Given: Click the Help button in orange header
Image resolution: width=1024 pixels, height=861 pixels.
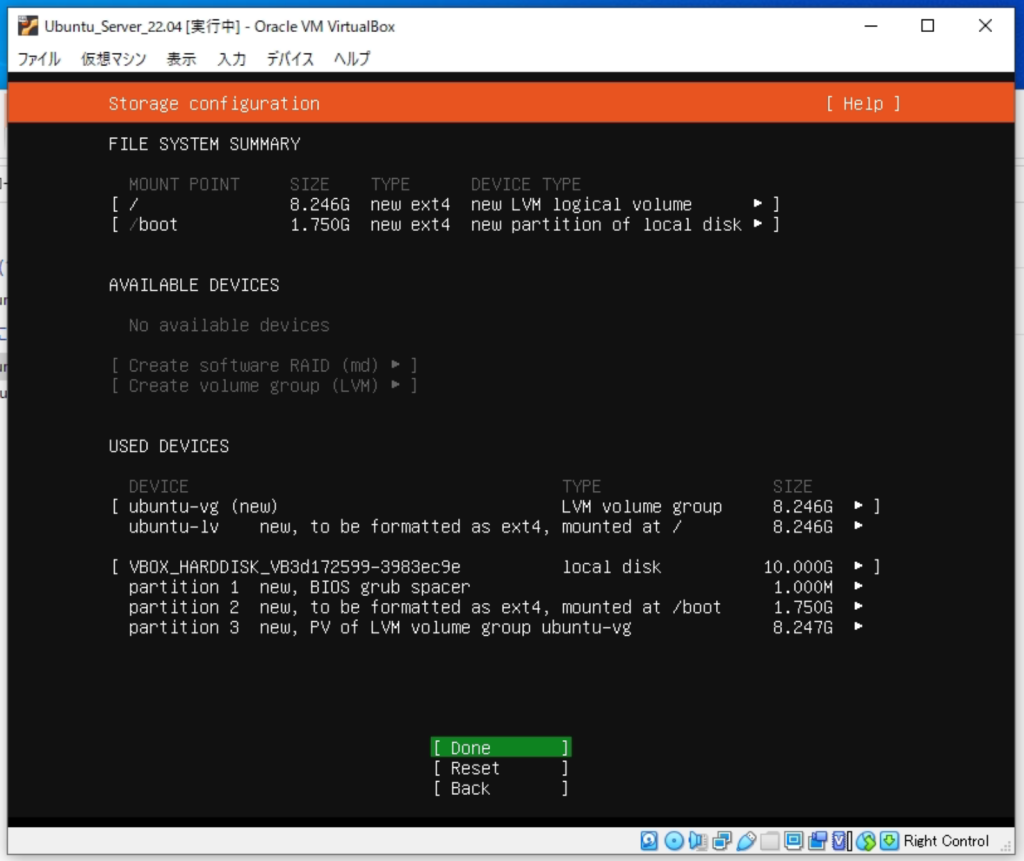Looking at the screenshot, I should click(863, 104).
